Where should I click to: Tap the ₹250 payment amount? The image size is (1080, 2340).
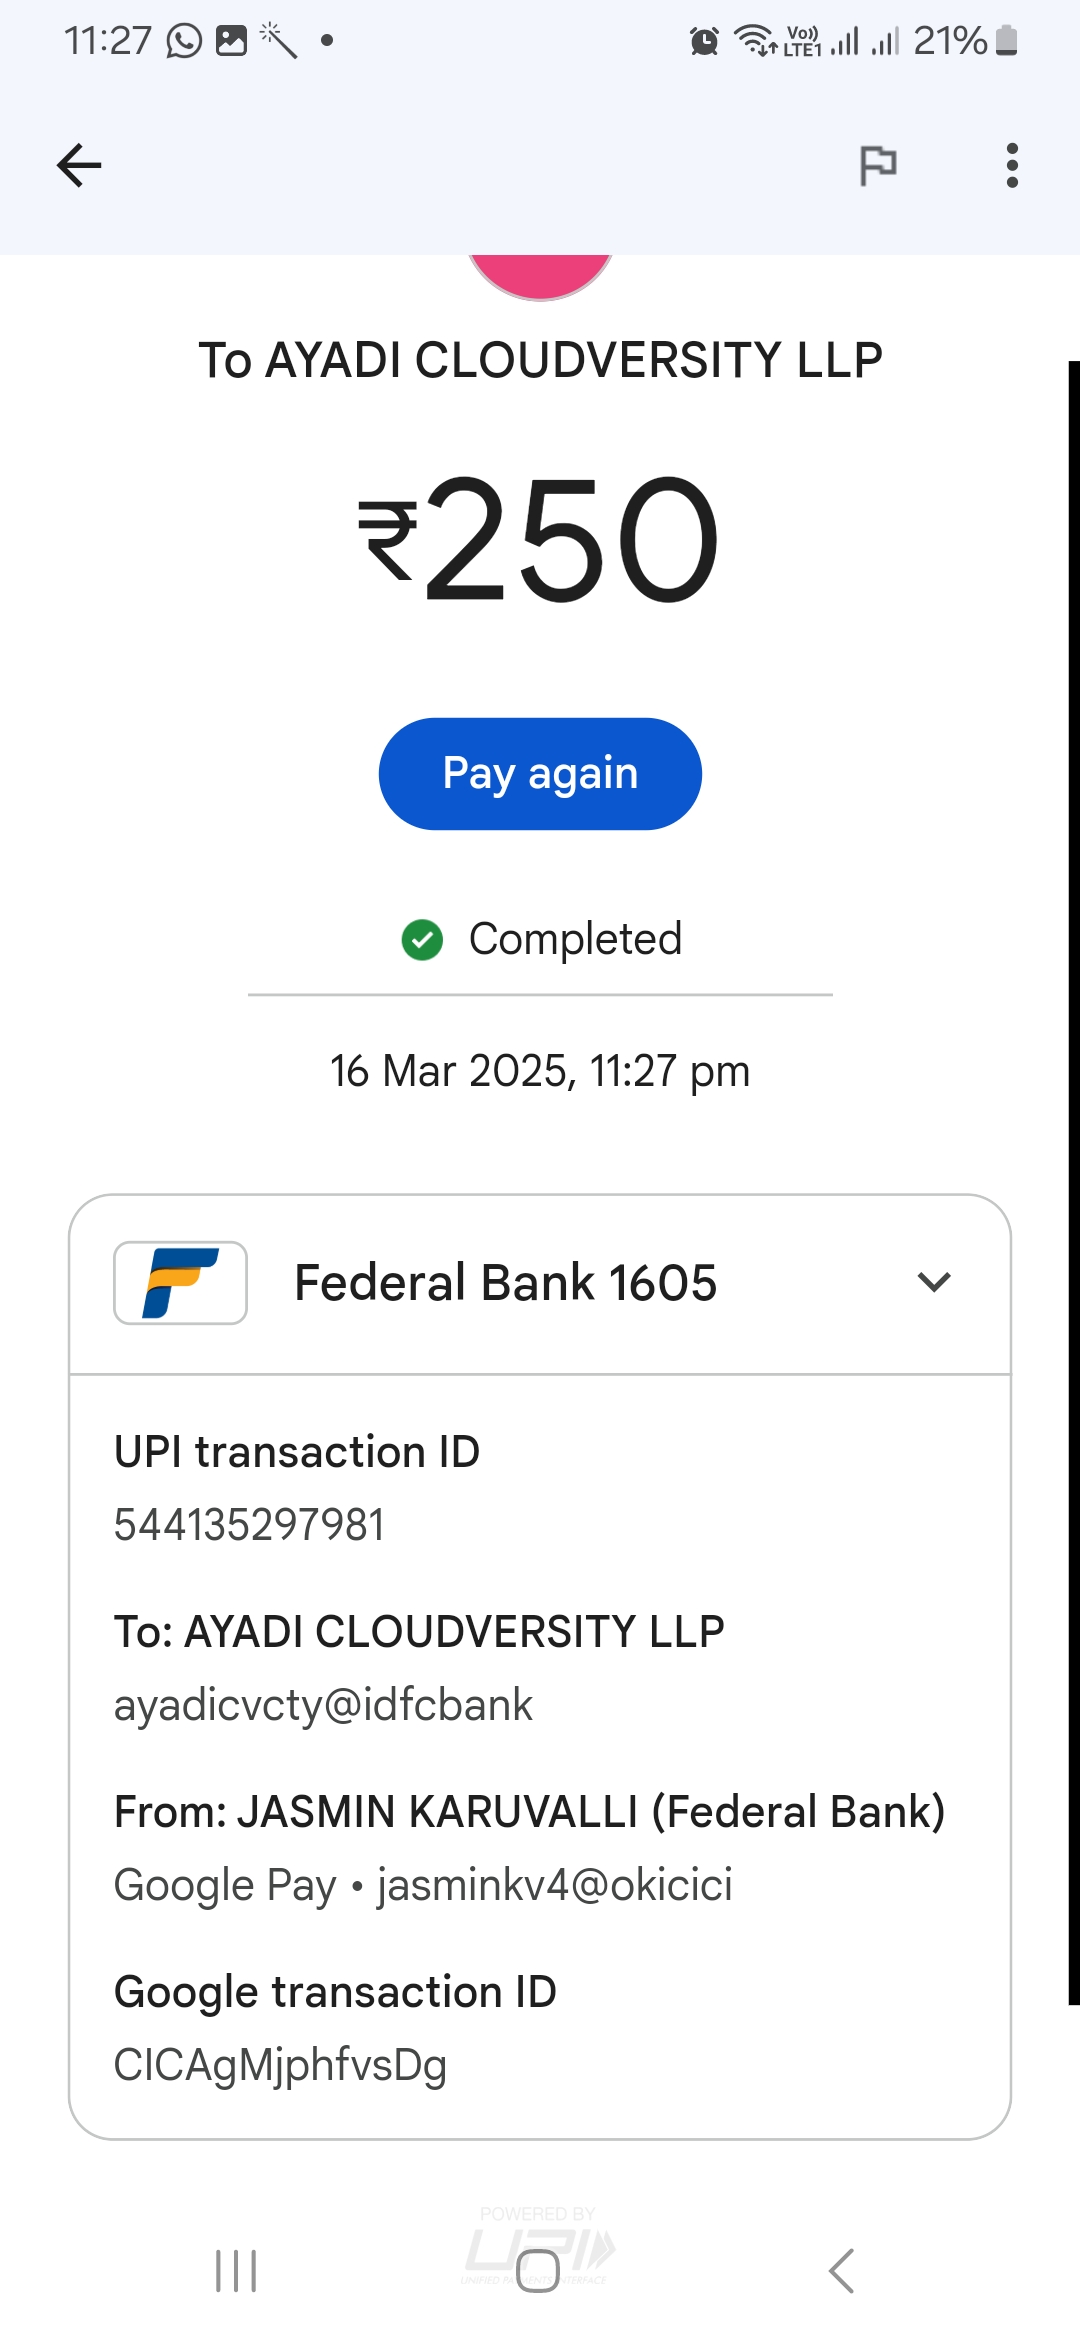point(540,540)
